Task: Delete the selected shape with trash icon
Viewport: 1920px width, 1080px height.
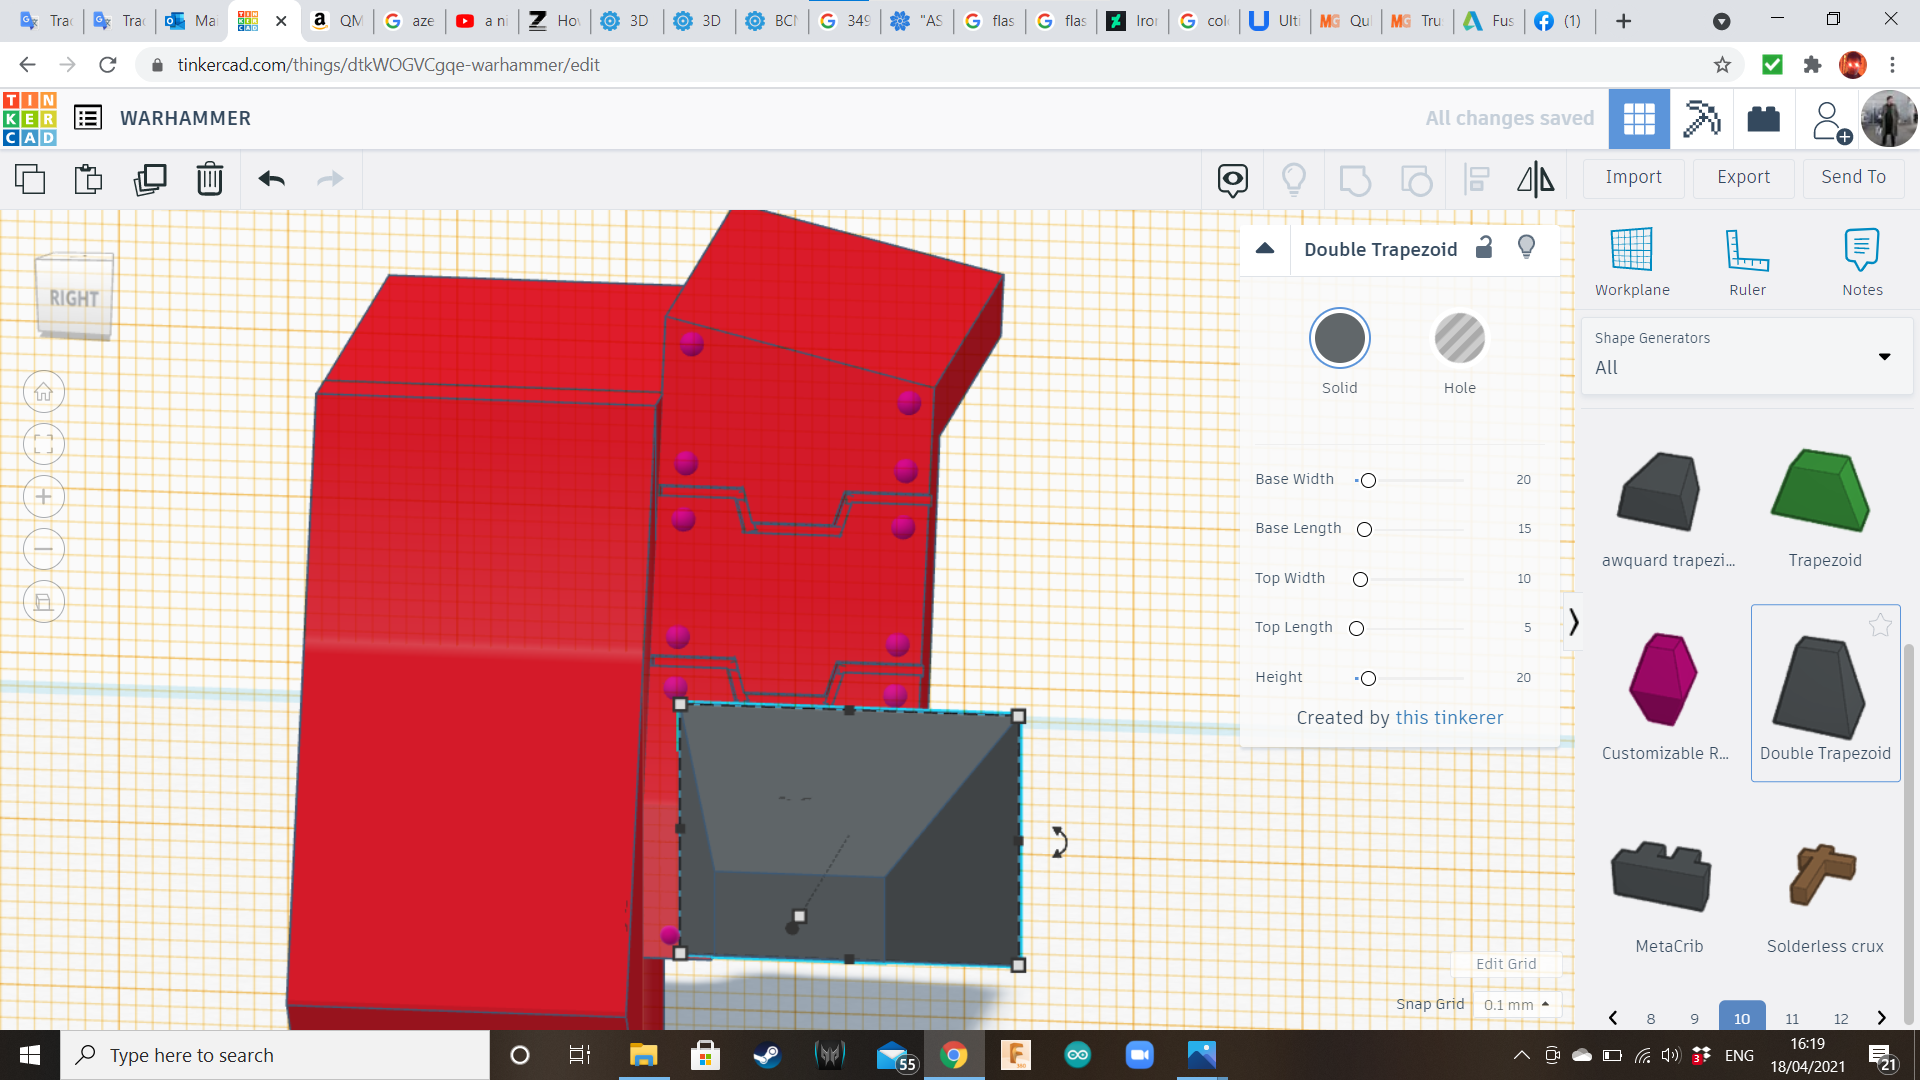Action: click(x=209, y=179)
